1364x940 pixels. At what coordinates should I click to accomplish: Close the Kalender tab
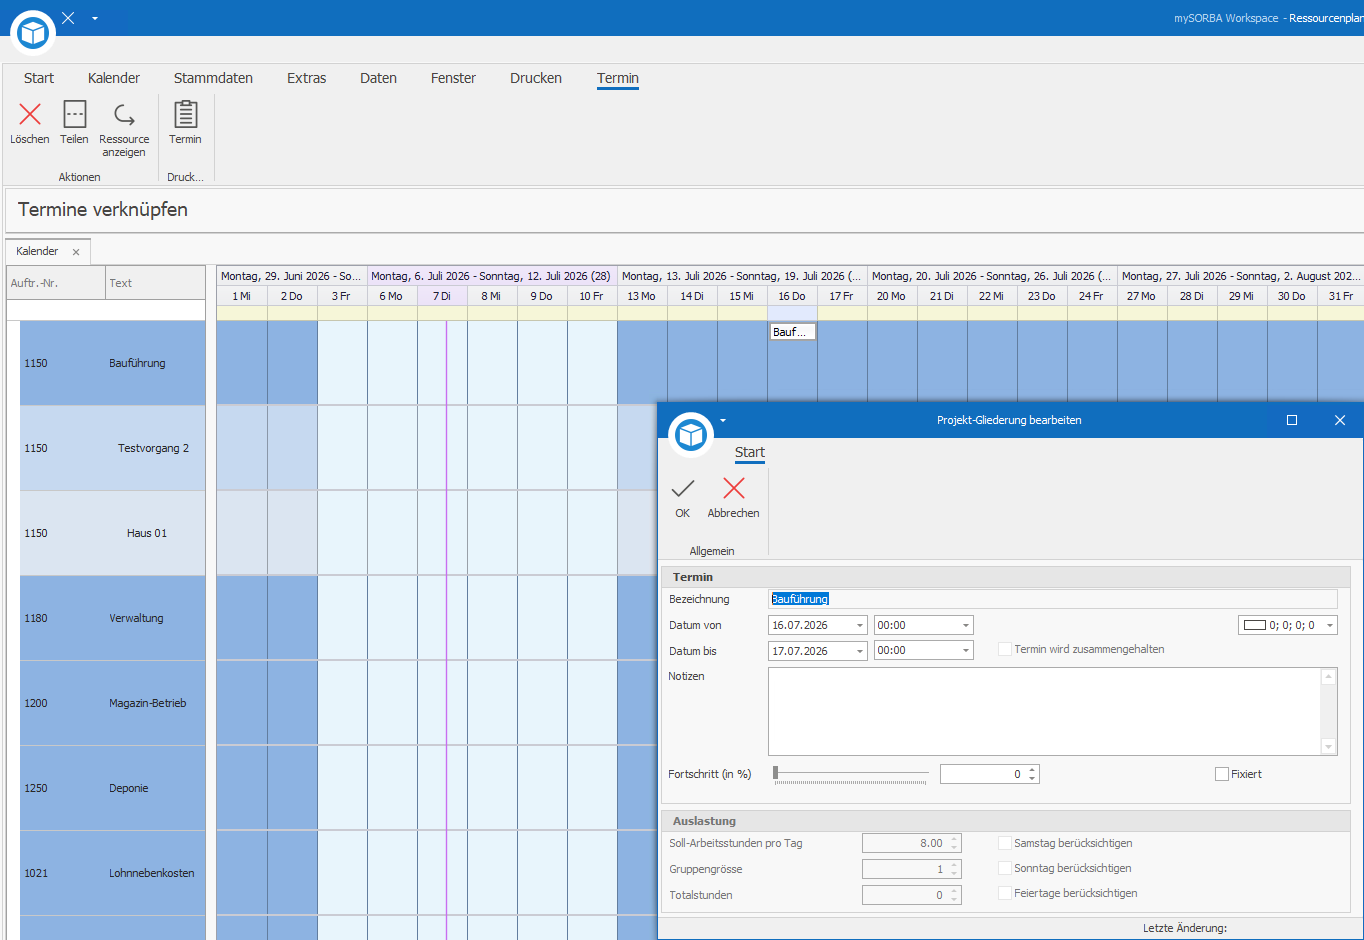(76, 252)
